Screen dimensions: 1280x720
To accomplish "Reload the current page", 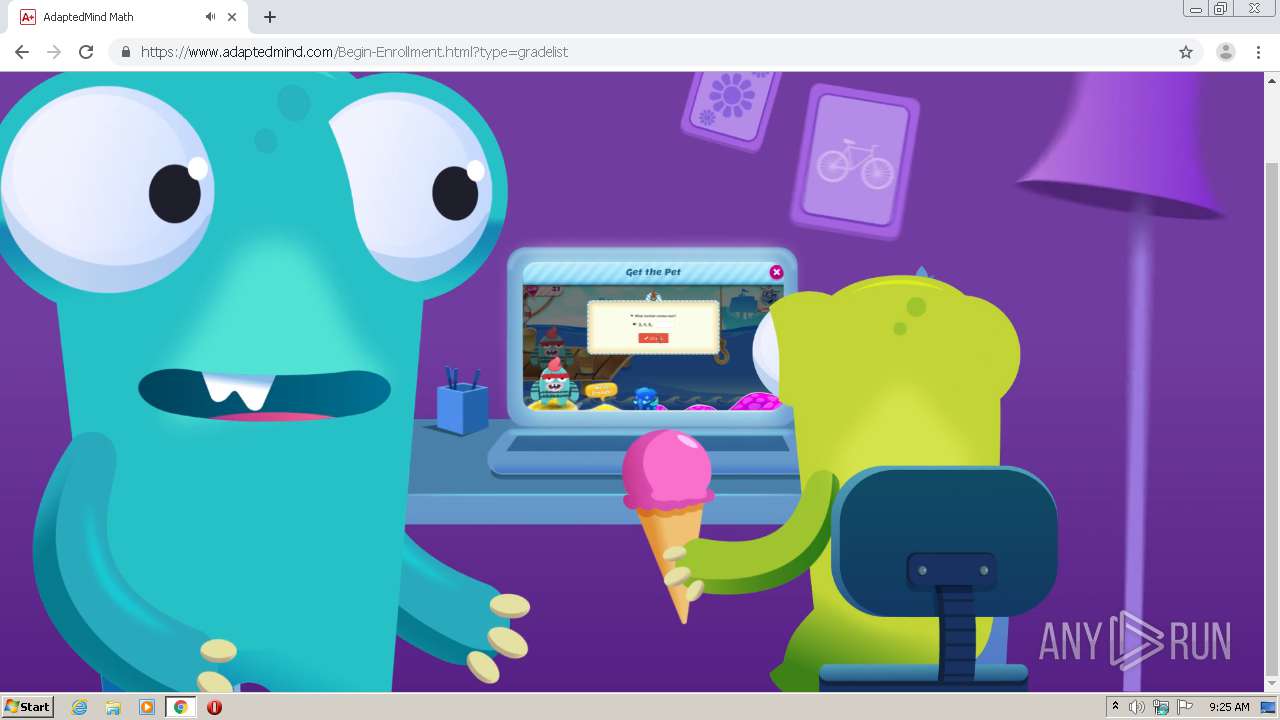I will point(86,52).
